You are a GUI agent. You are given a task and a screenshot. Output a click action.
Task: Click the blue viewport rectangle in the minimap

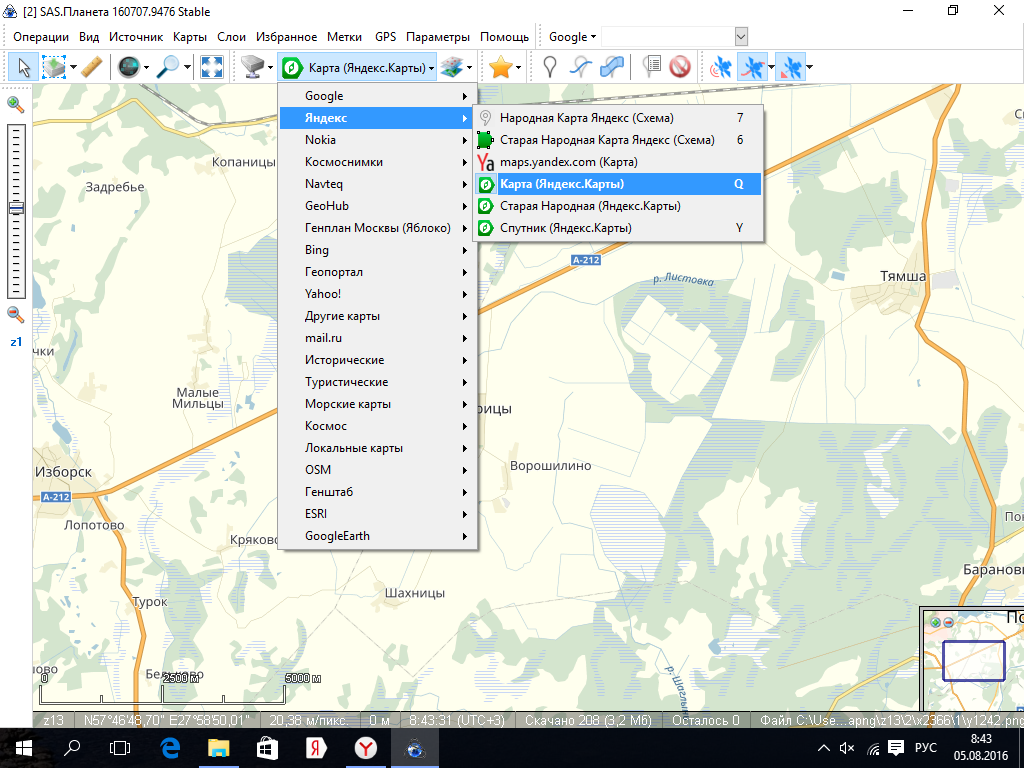click(x=973, y=661)
